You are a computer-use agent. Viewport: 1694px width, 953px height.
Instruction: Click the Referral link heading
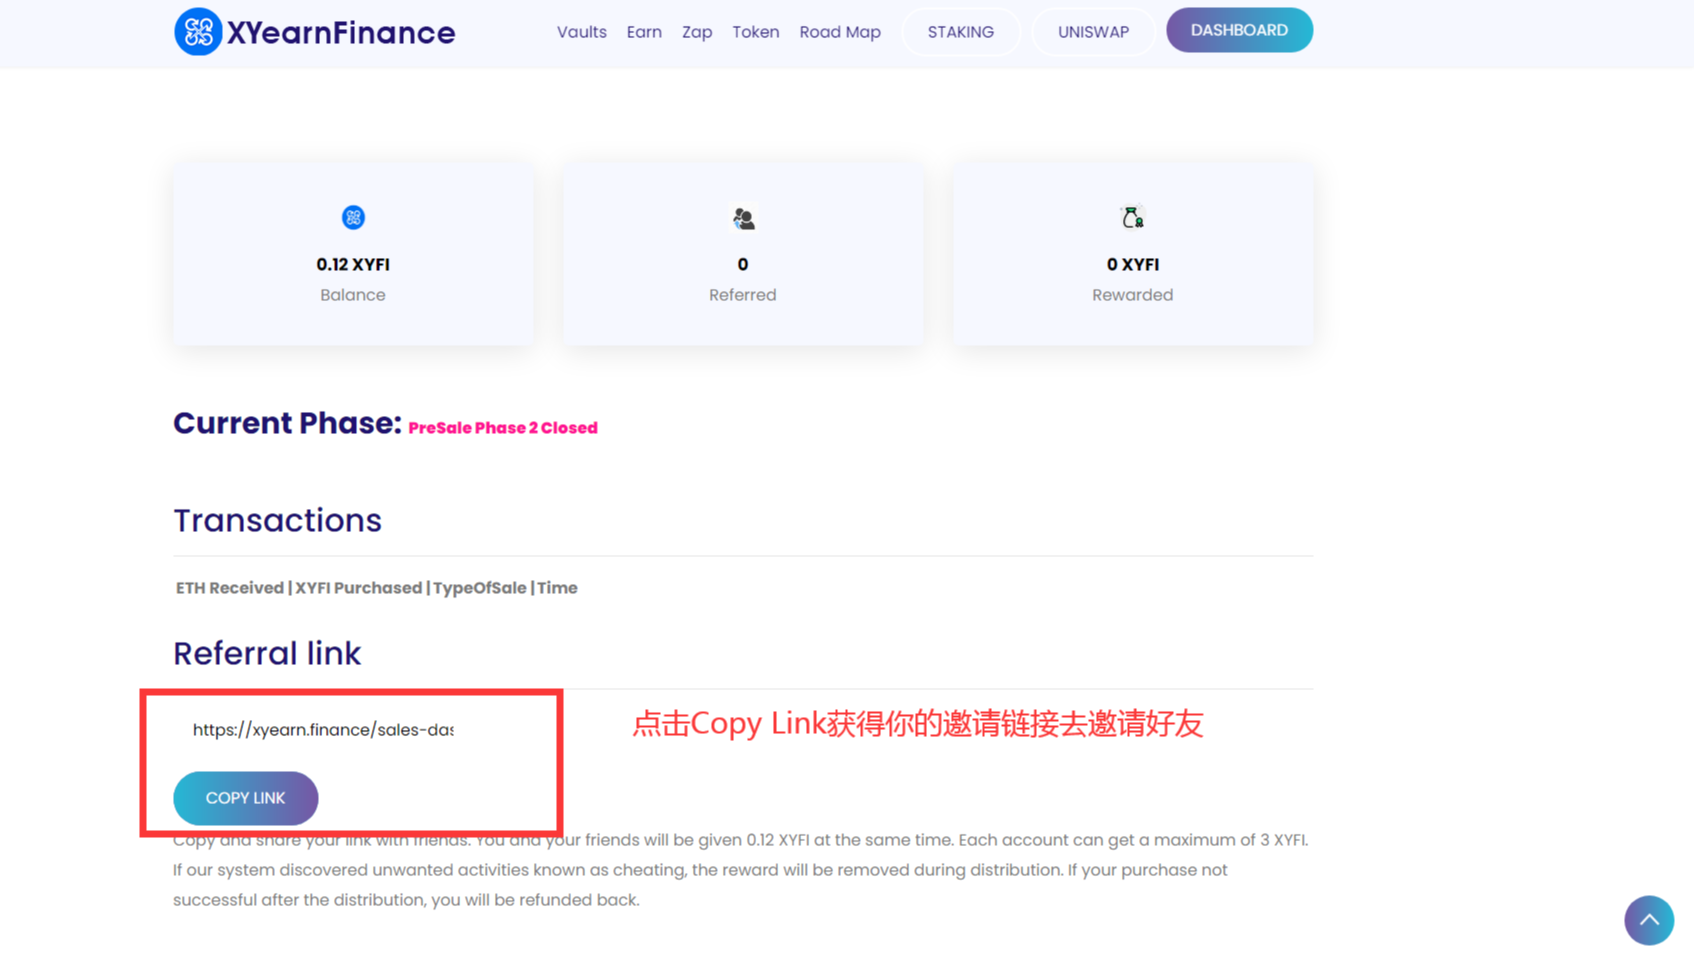pos(267,653)
